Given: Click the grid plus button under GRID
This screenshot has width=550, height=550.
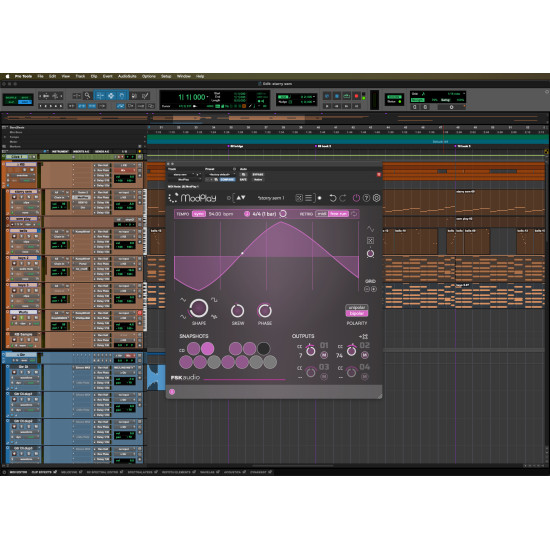Looking at the screenshot, I should point(374,289).
